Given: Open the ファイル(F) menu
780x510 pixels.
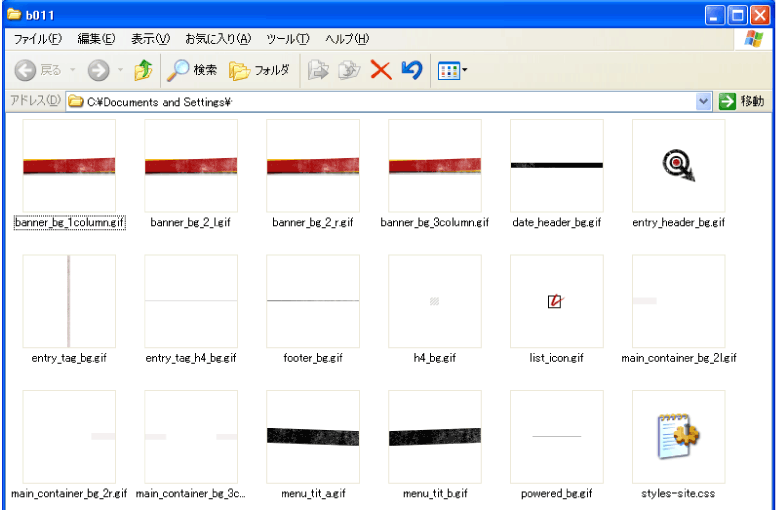Looking at the screenshot, I should 37,39.
